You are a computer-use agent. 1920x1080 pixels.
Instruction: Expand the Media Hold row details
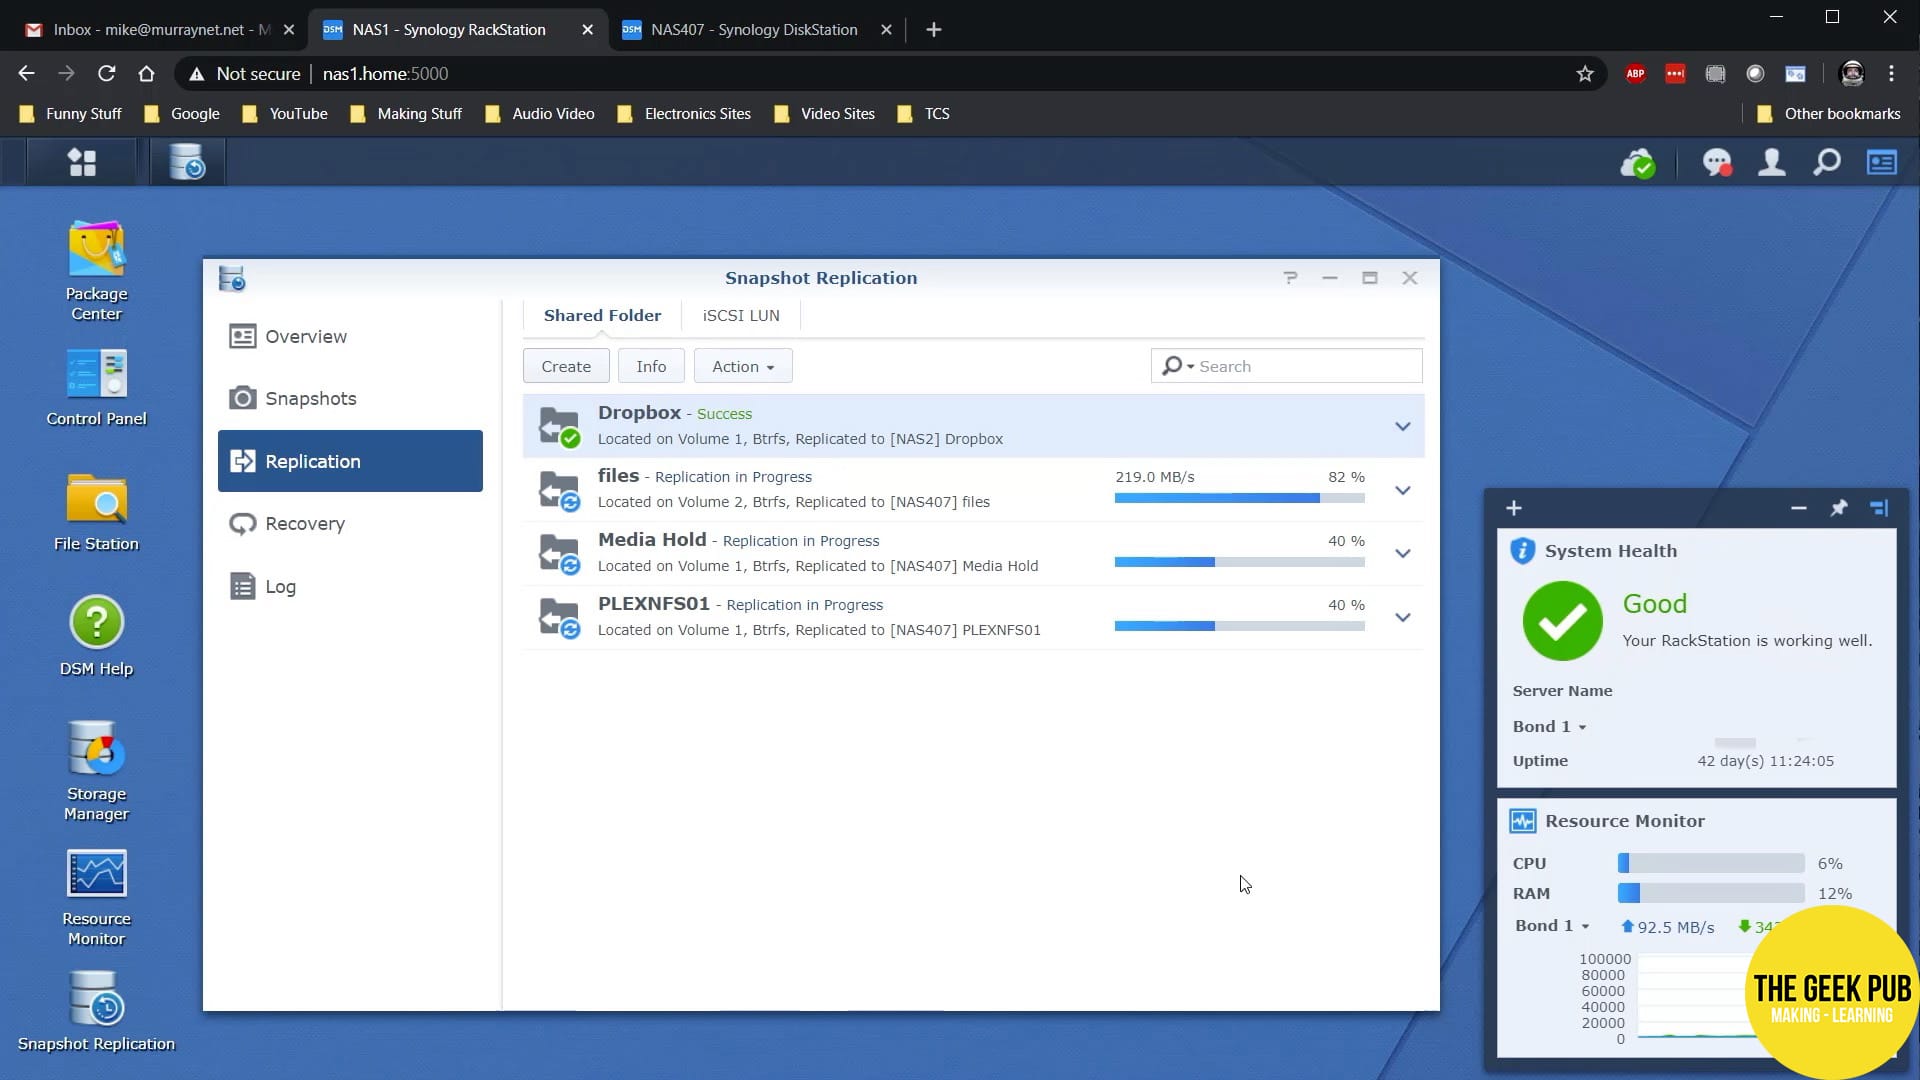[1403, 554]
